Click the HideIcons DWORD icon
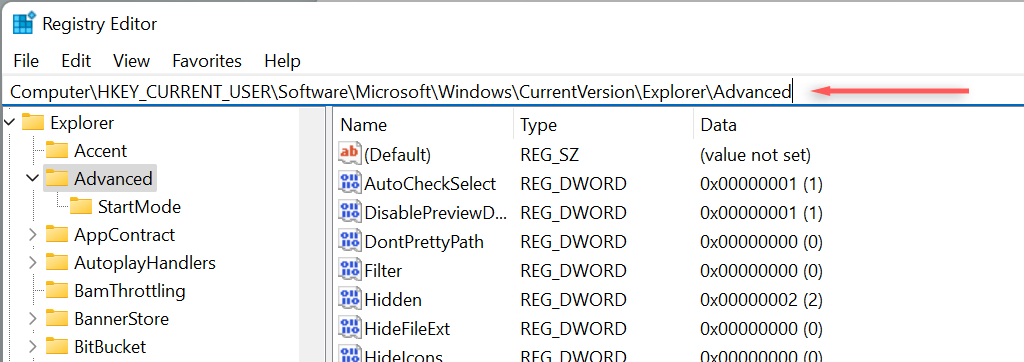Image resolution: width=1024 pixels, height=362 pixels. [349, 354]
